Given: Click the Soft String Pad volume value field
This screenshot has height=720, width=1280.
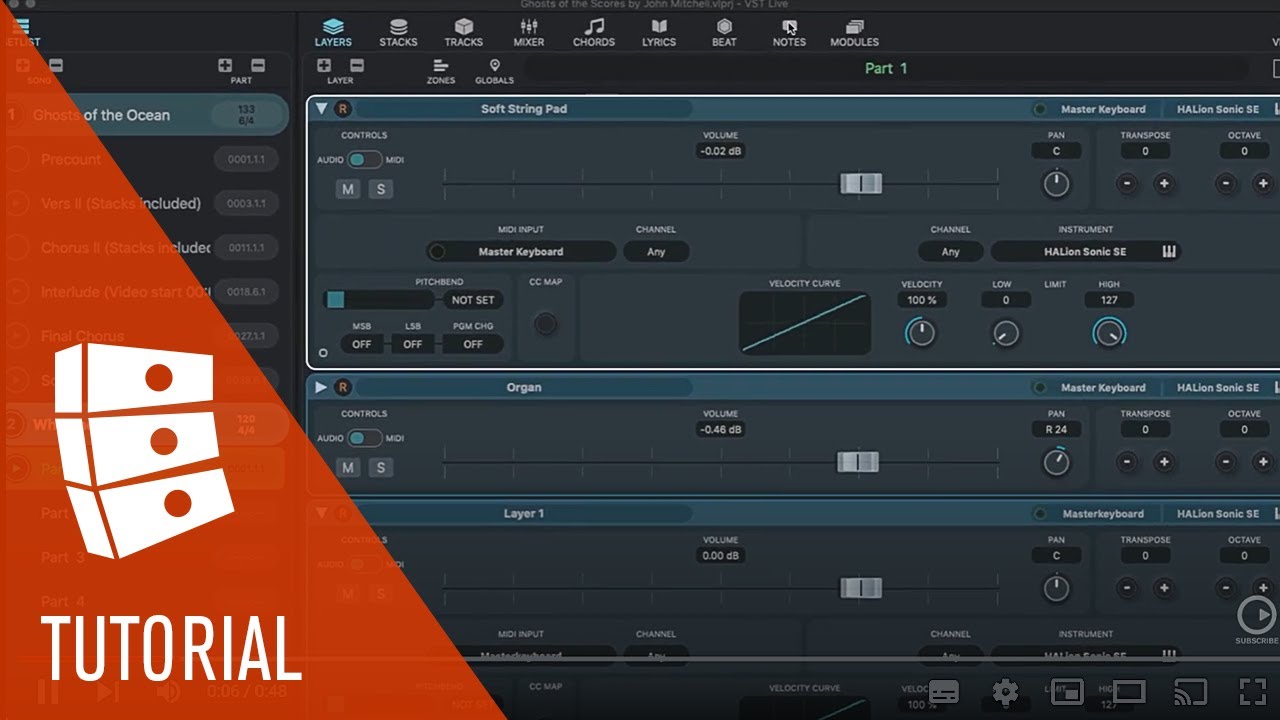Looking at the screenshot, I should (x=720, y=151).
